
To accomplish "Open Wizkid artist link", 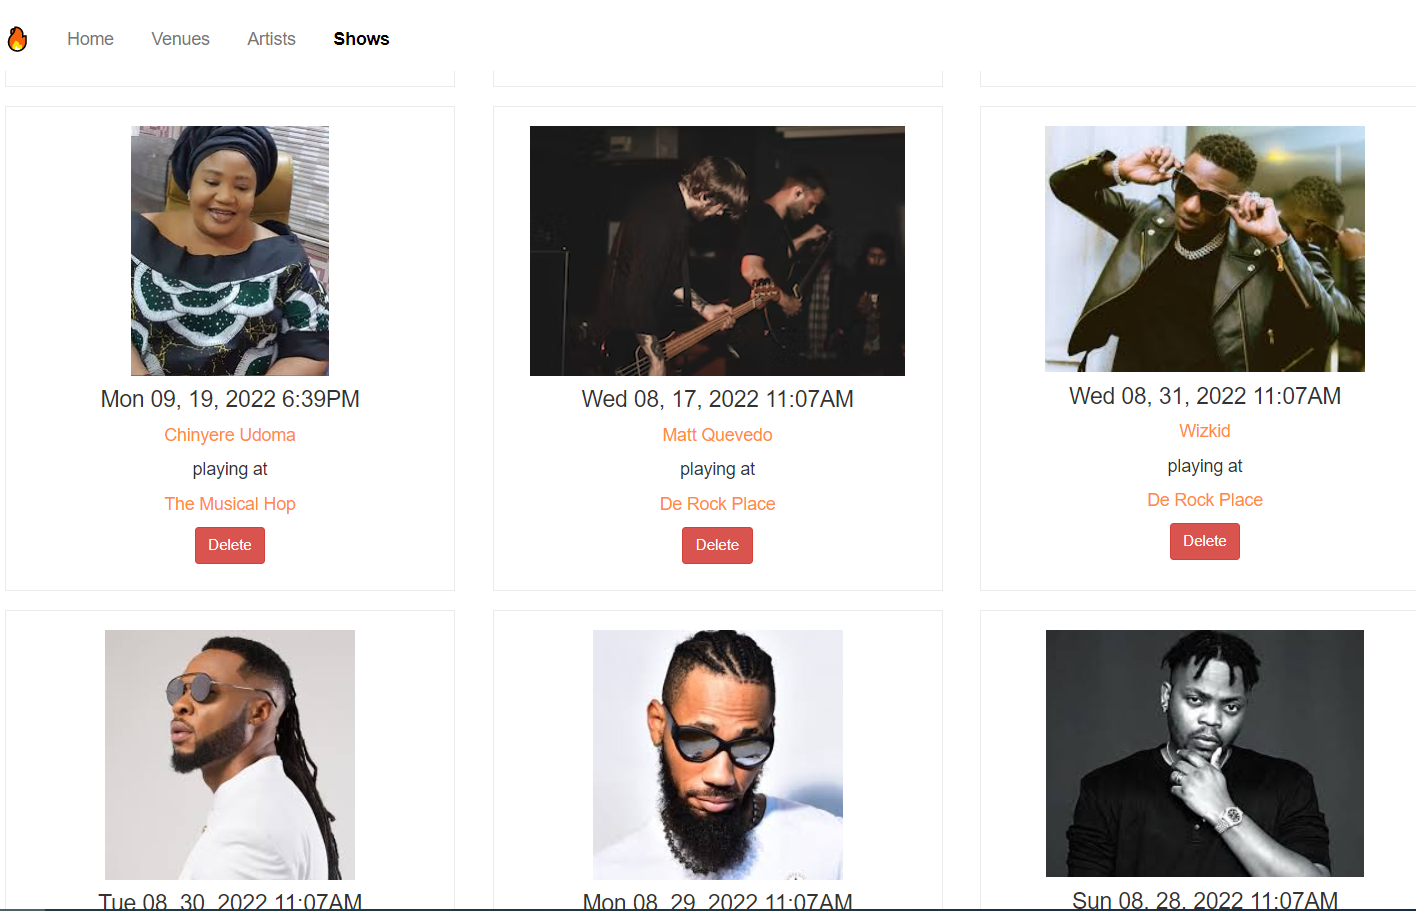I will [1205, 431].
